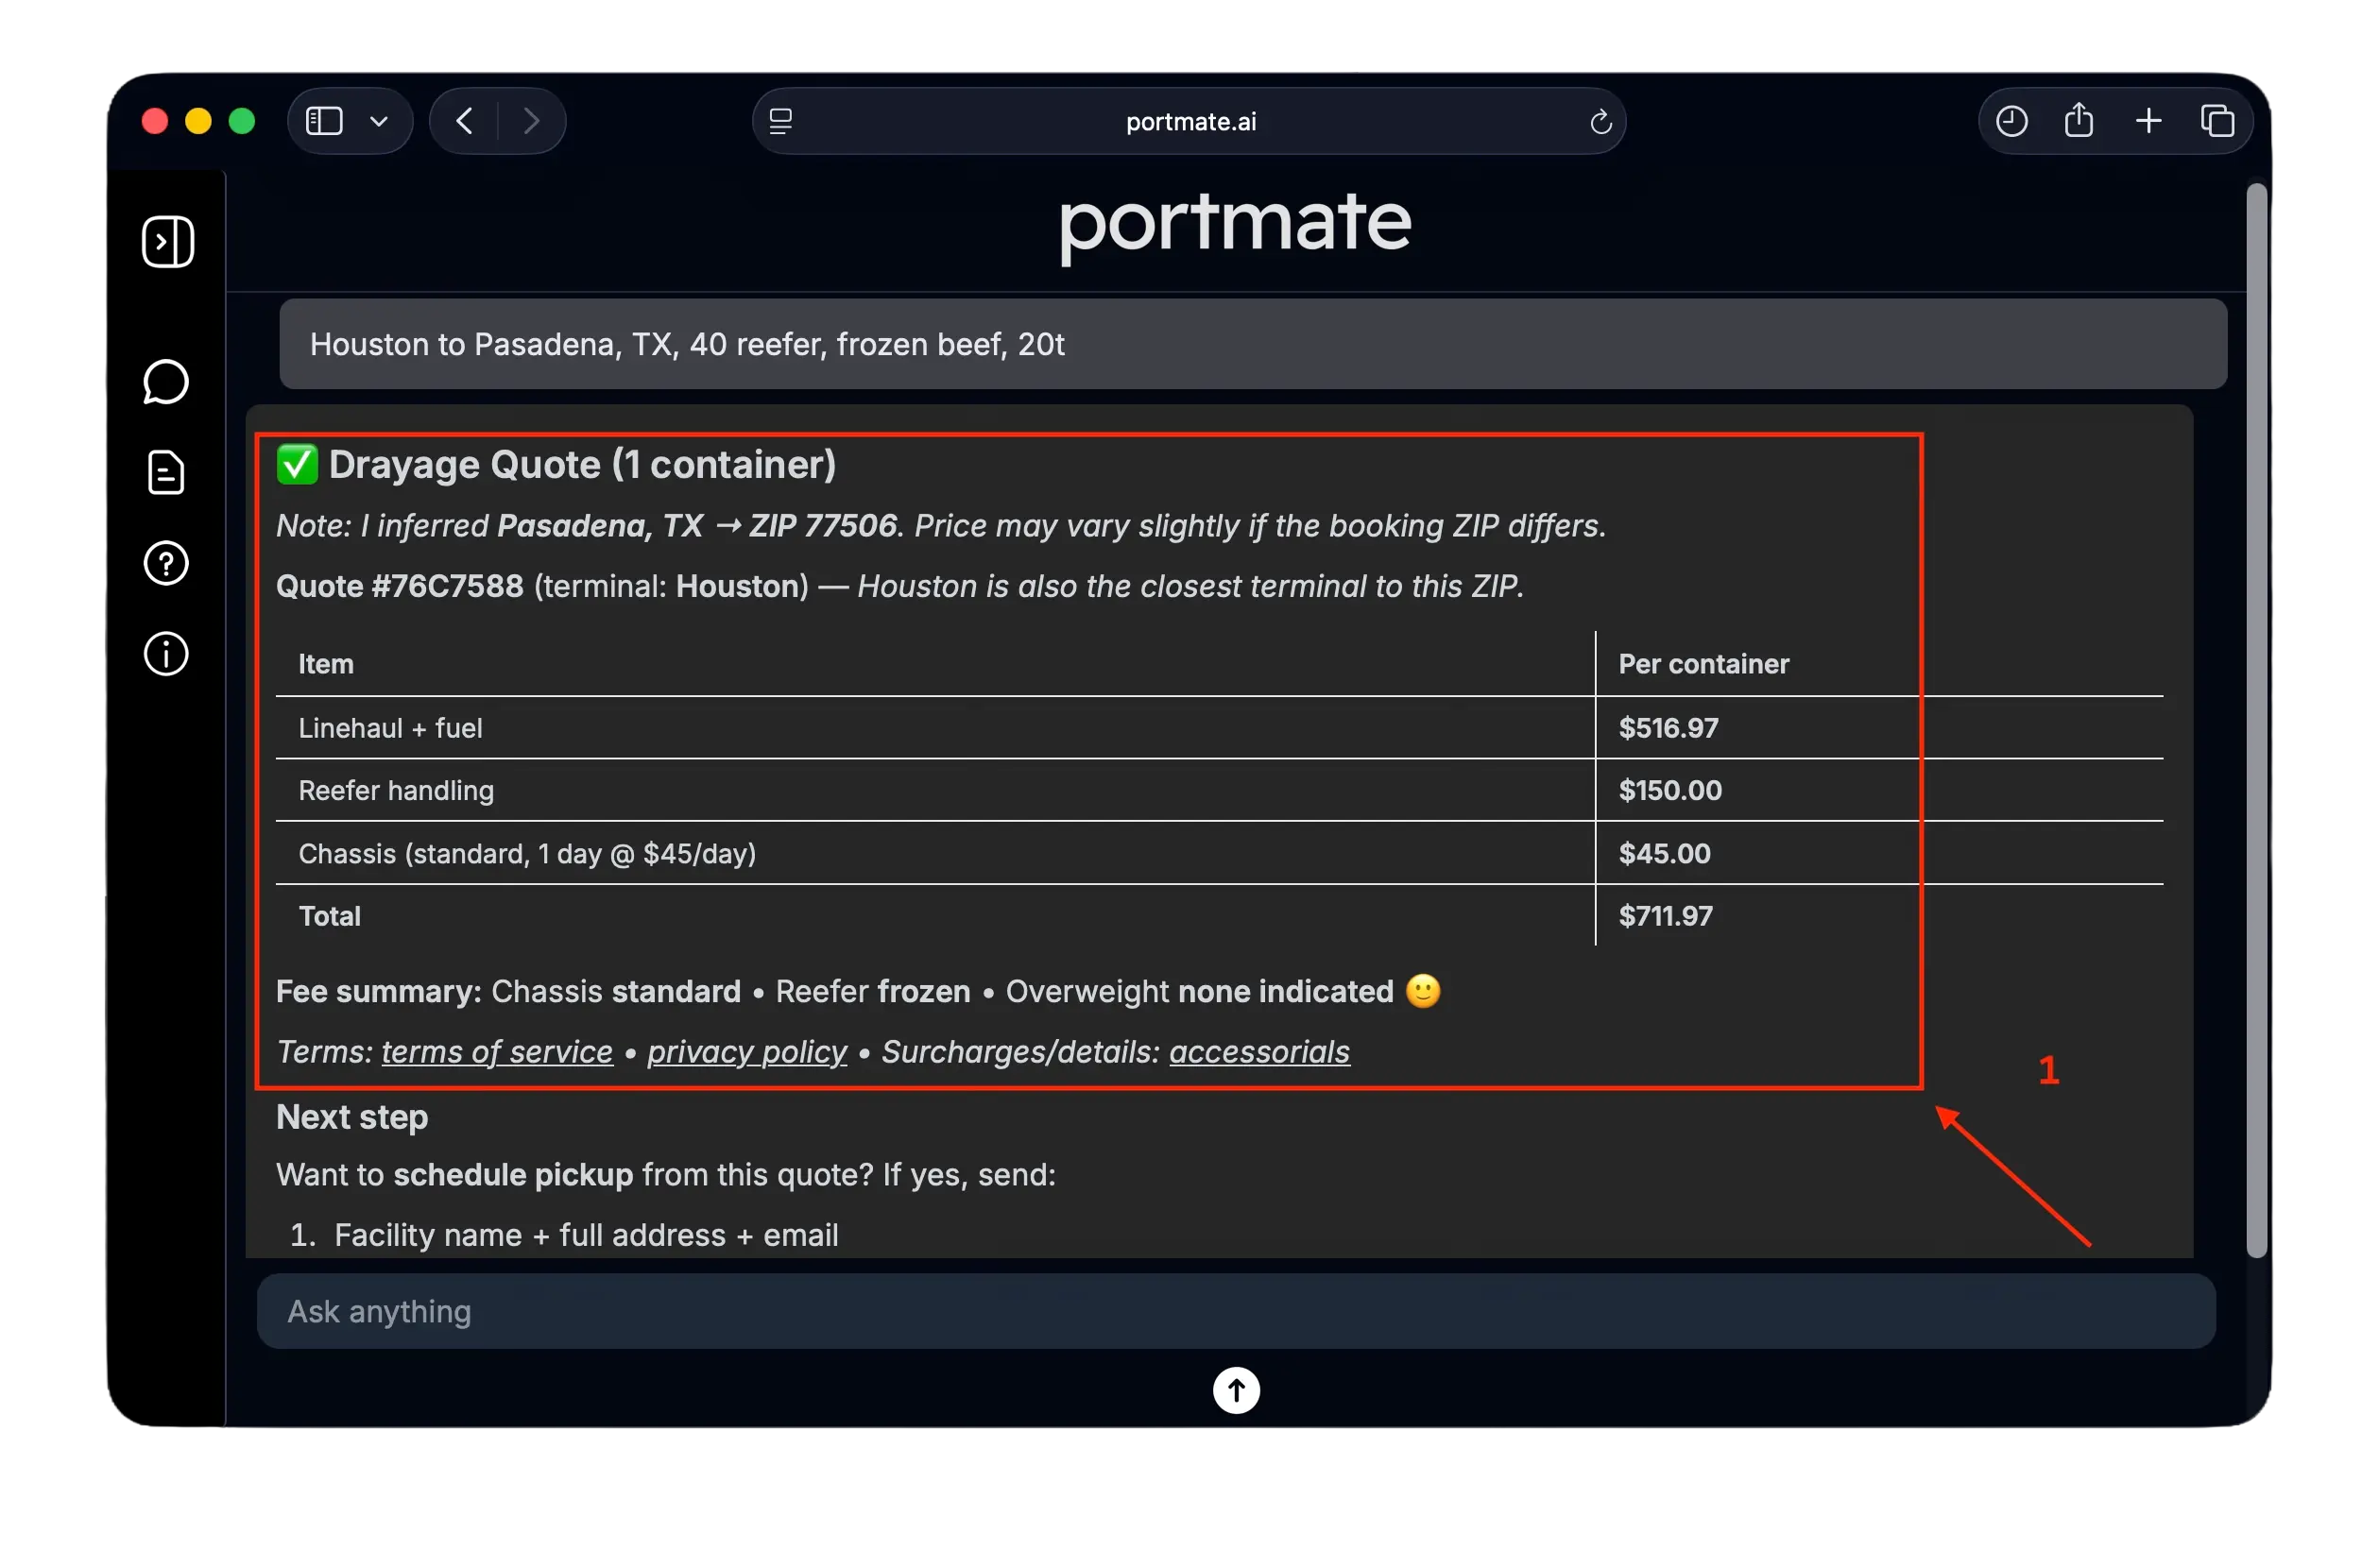
Task: Open the browsing history clock icon
Action: coord(2011,121)
